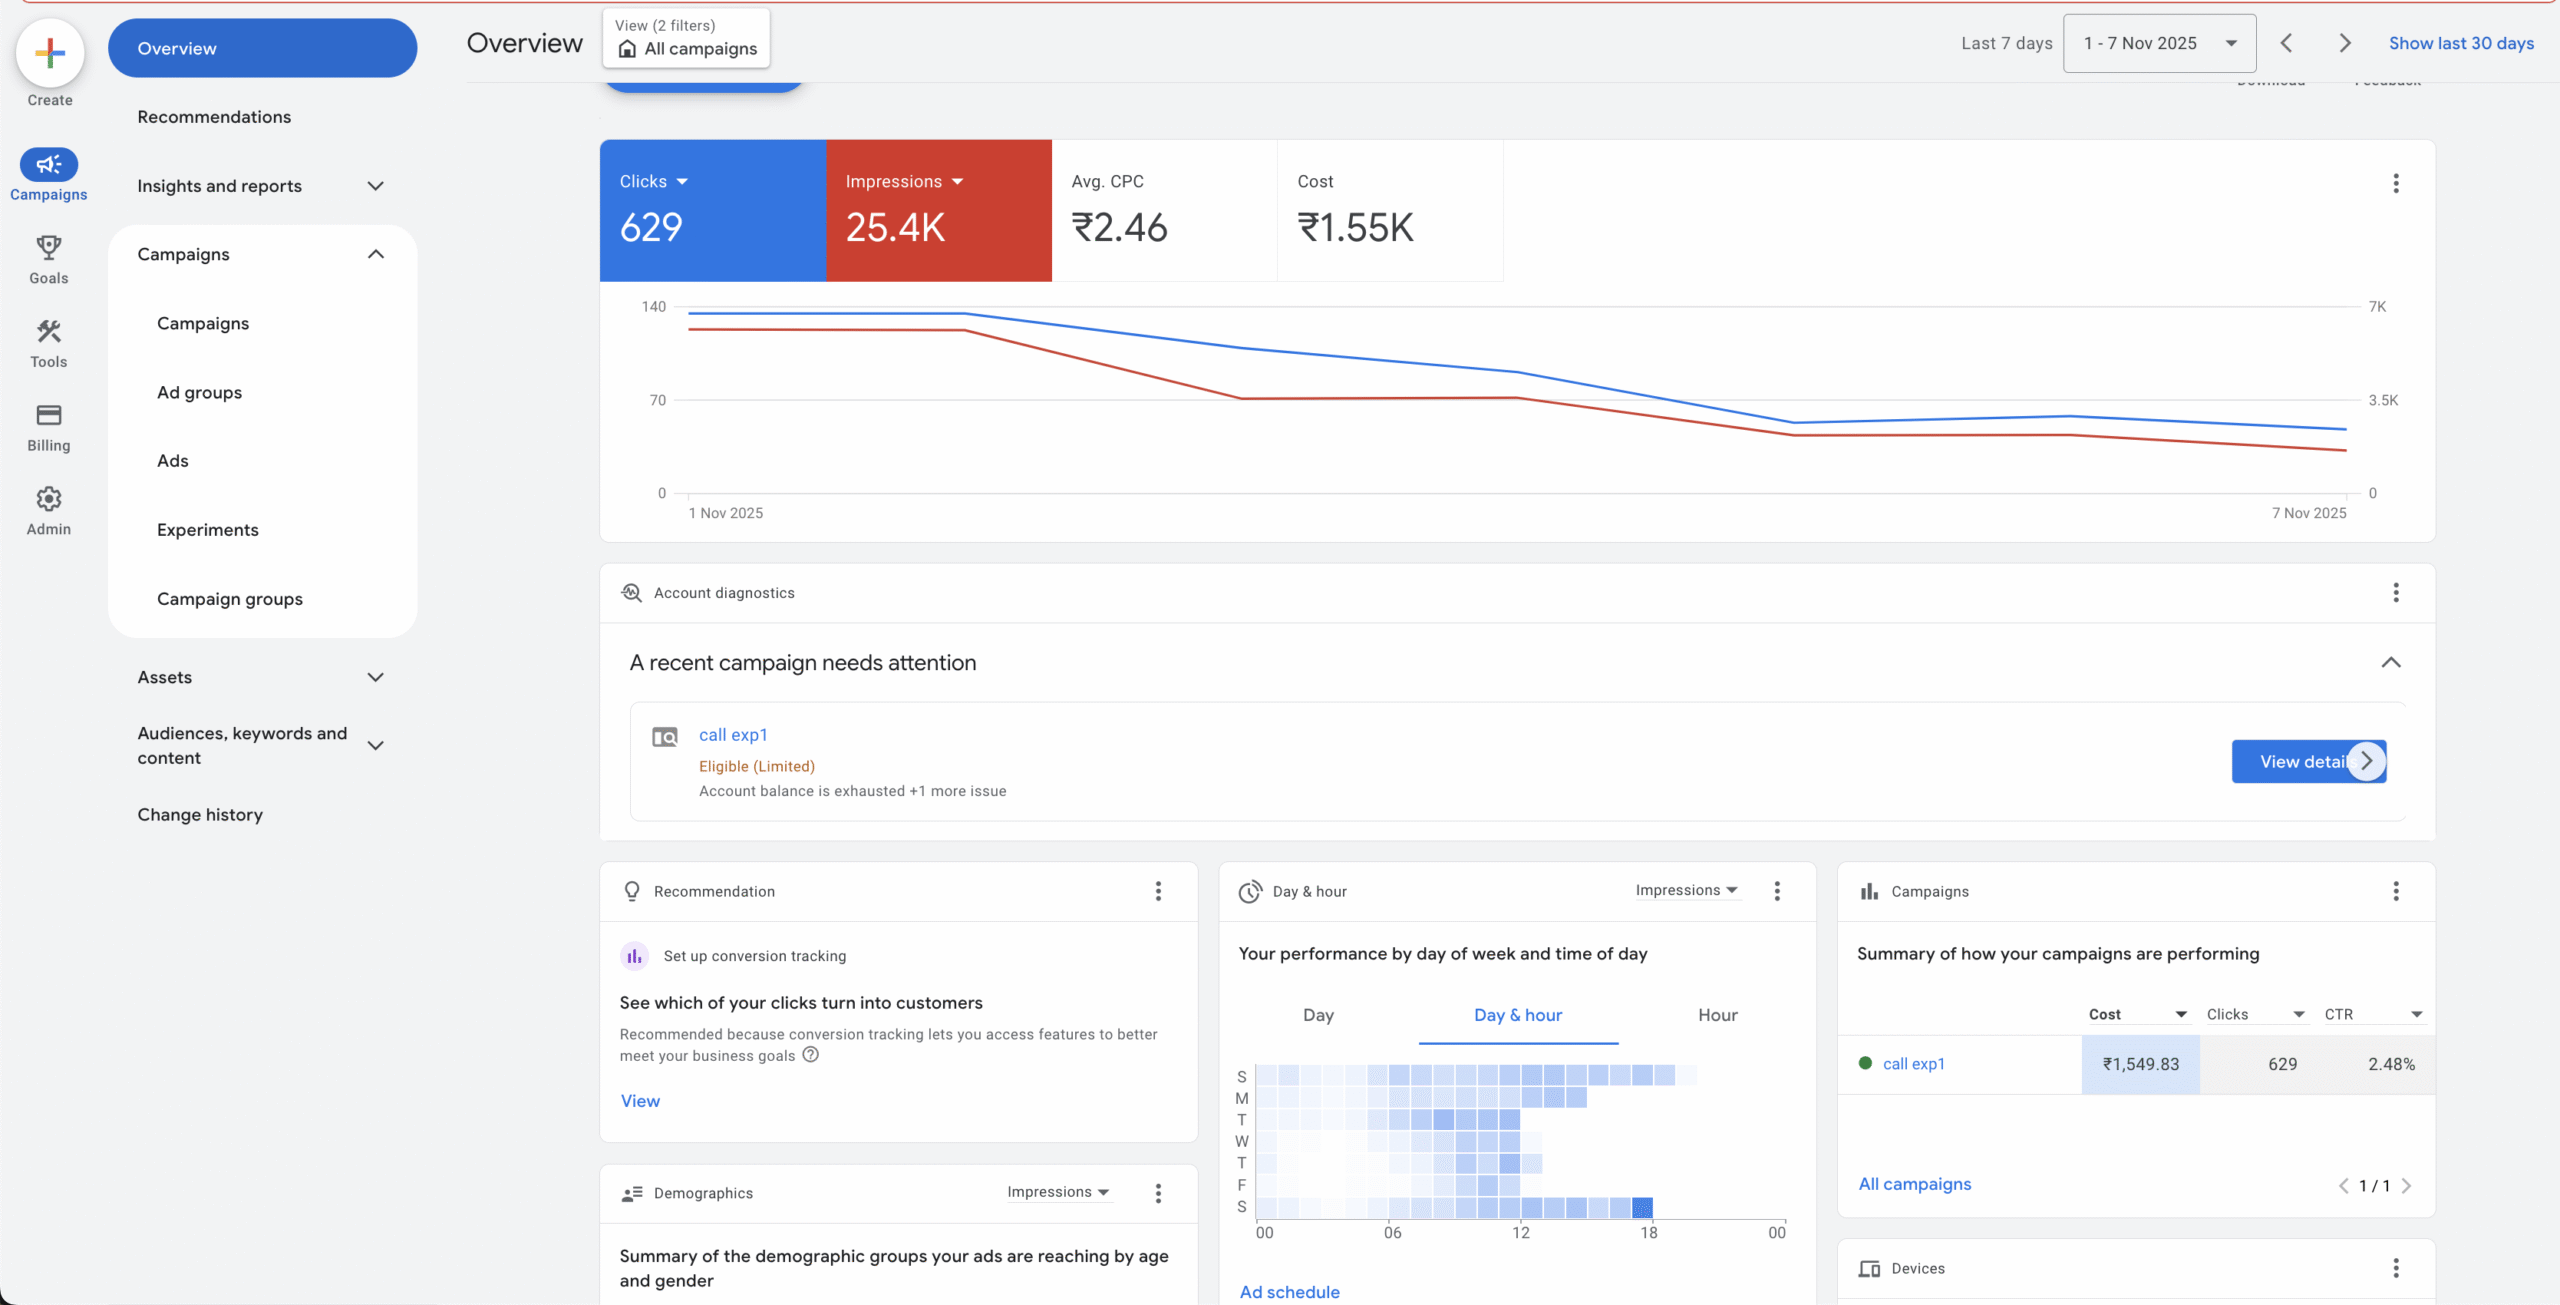2560x1305 pixels.
Task: Open the Goals trophy icon
Action: click(48, 248)
